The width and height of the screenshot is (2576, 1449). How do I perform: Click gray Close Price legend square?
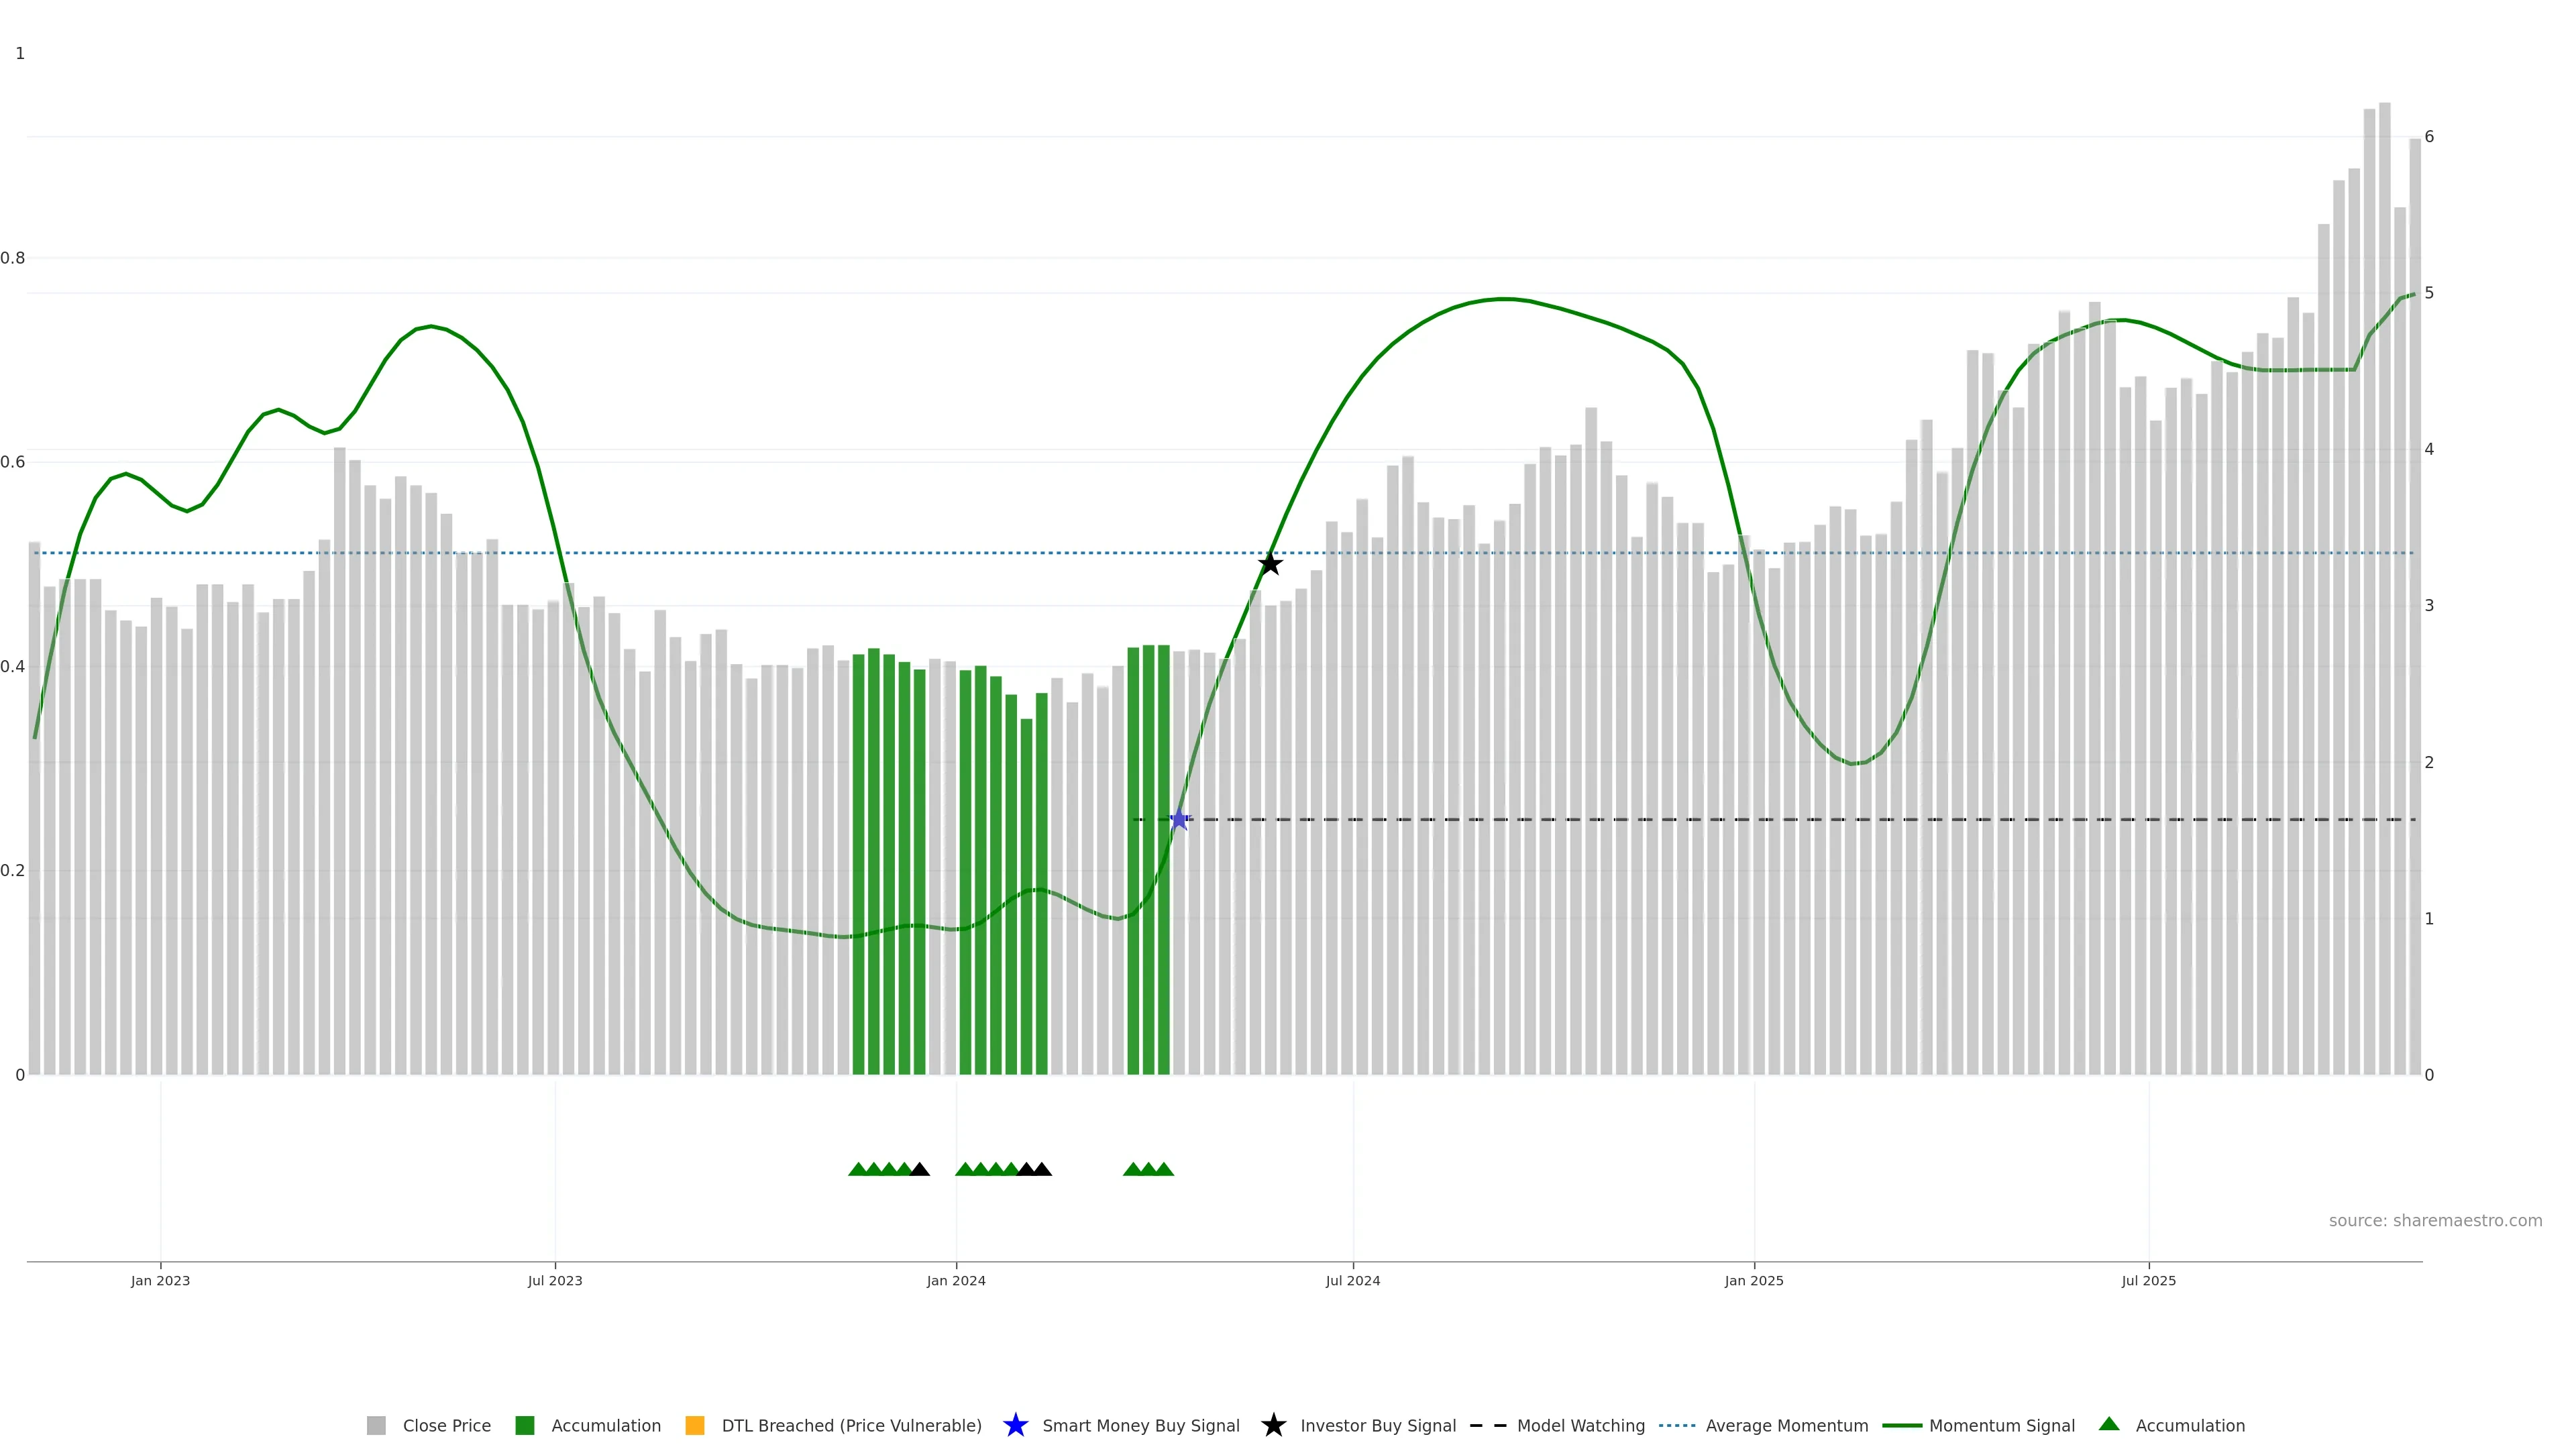(x=376, y=1426)
